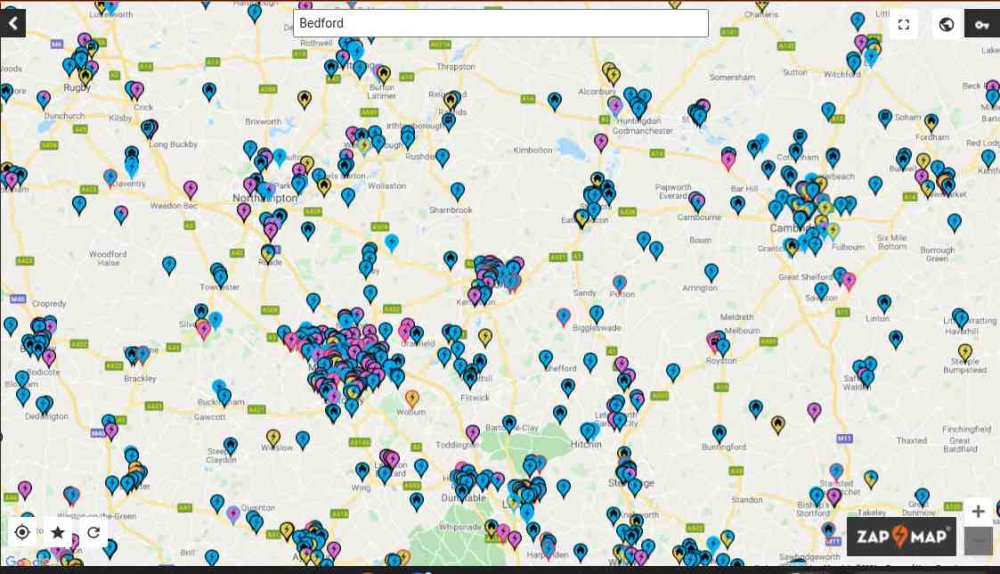Select the orange charger pin above Woburn
The image size is (1000, 574).
413,399
